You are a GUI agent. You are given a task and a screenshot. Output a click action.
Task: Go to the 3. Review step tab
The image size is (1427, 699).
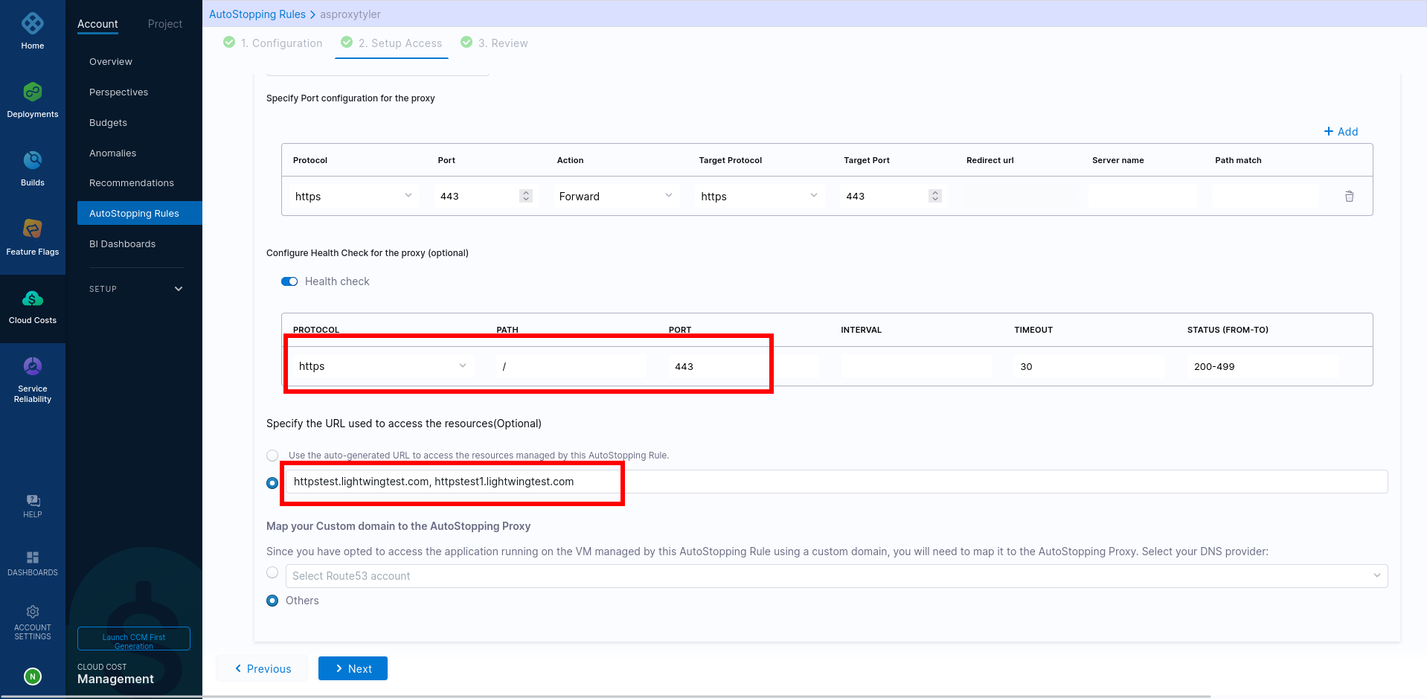tap(494, 43)
